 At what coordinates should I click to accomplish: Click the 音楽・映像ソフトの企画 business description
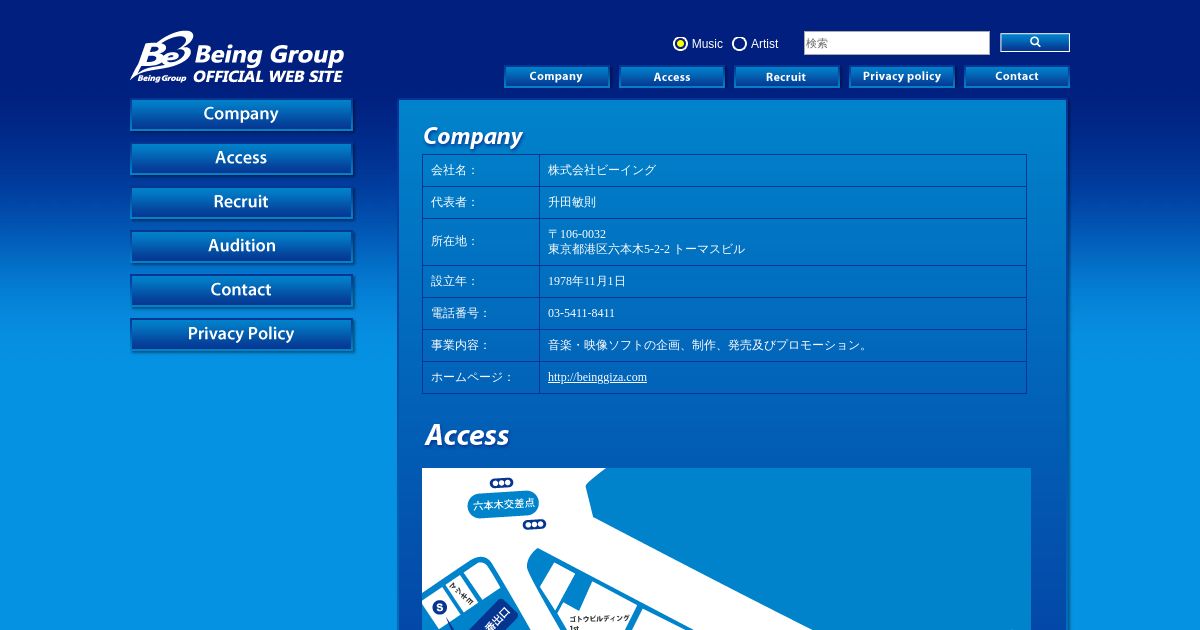click(709, 346)
